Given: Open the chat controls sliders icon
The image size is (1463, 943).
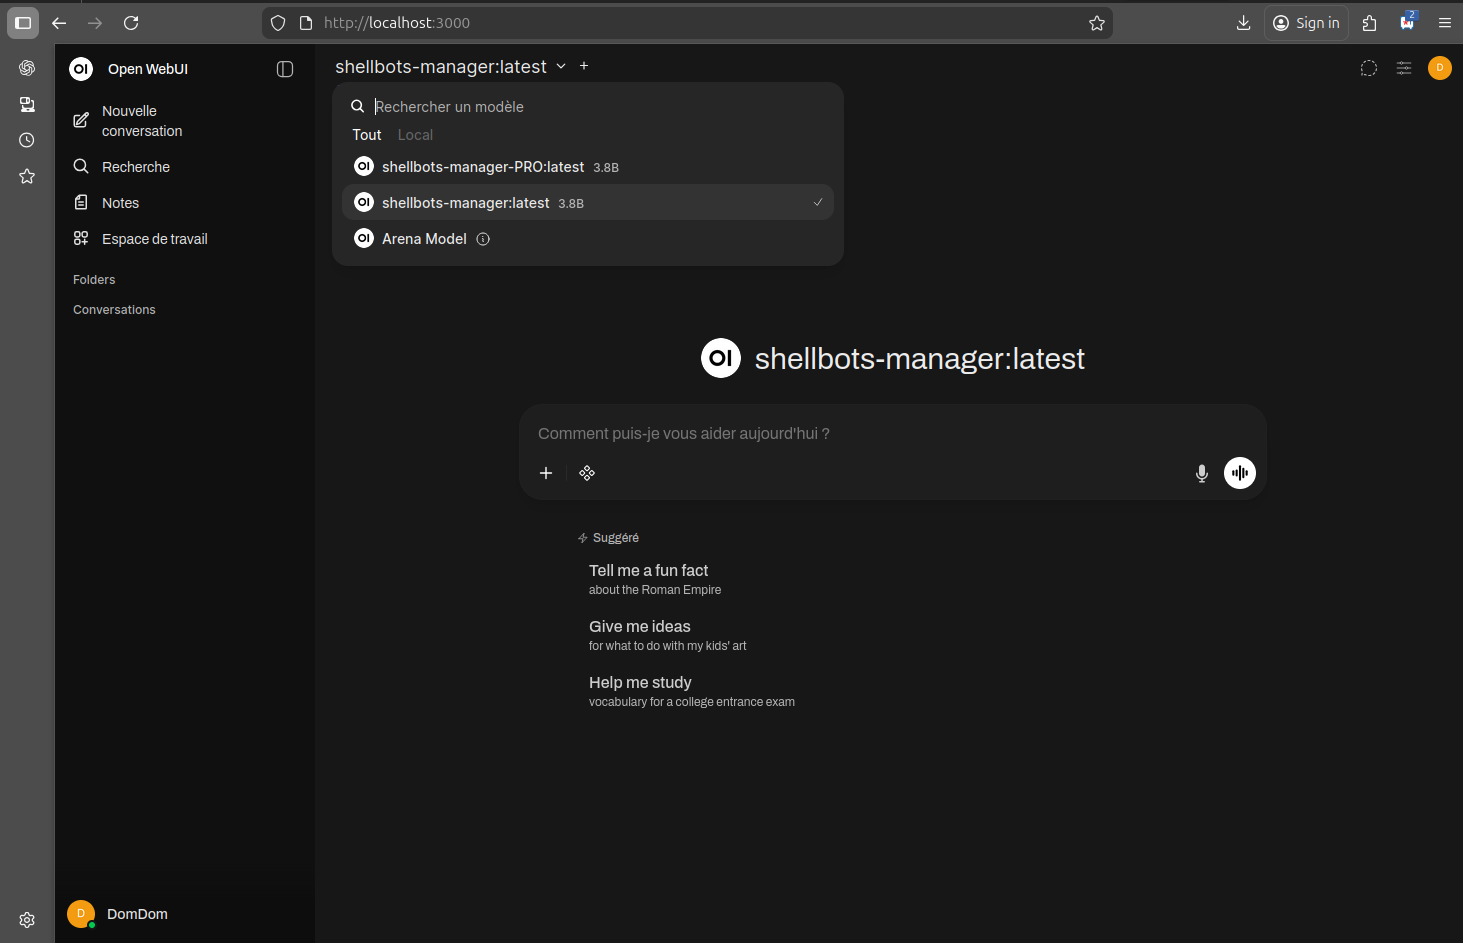Looking at the screenshot, I should click(x=1404, y=68).
